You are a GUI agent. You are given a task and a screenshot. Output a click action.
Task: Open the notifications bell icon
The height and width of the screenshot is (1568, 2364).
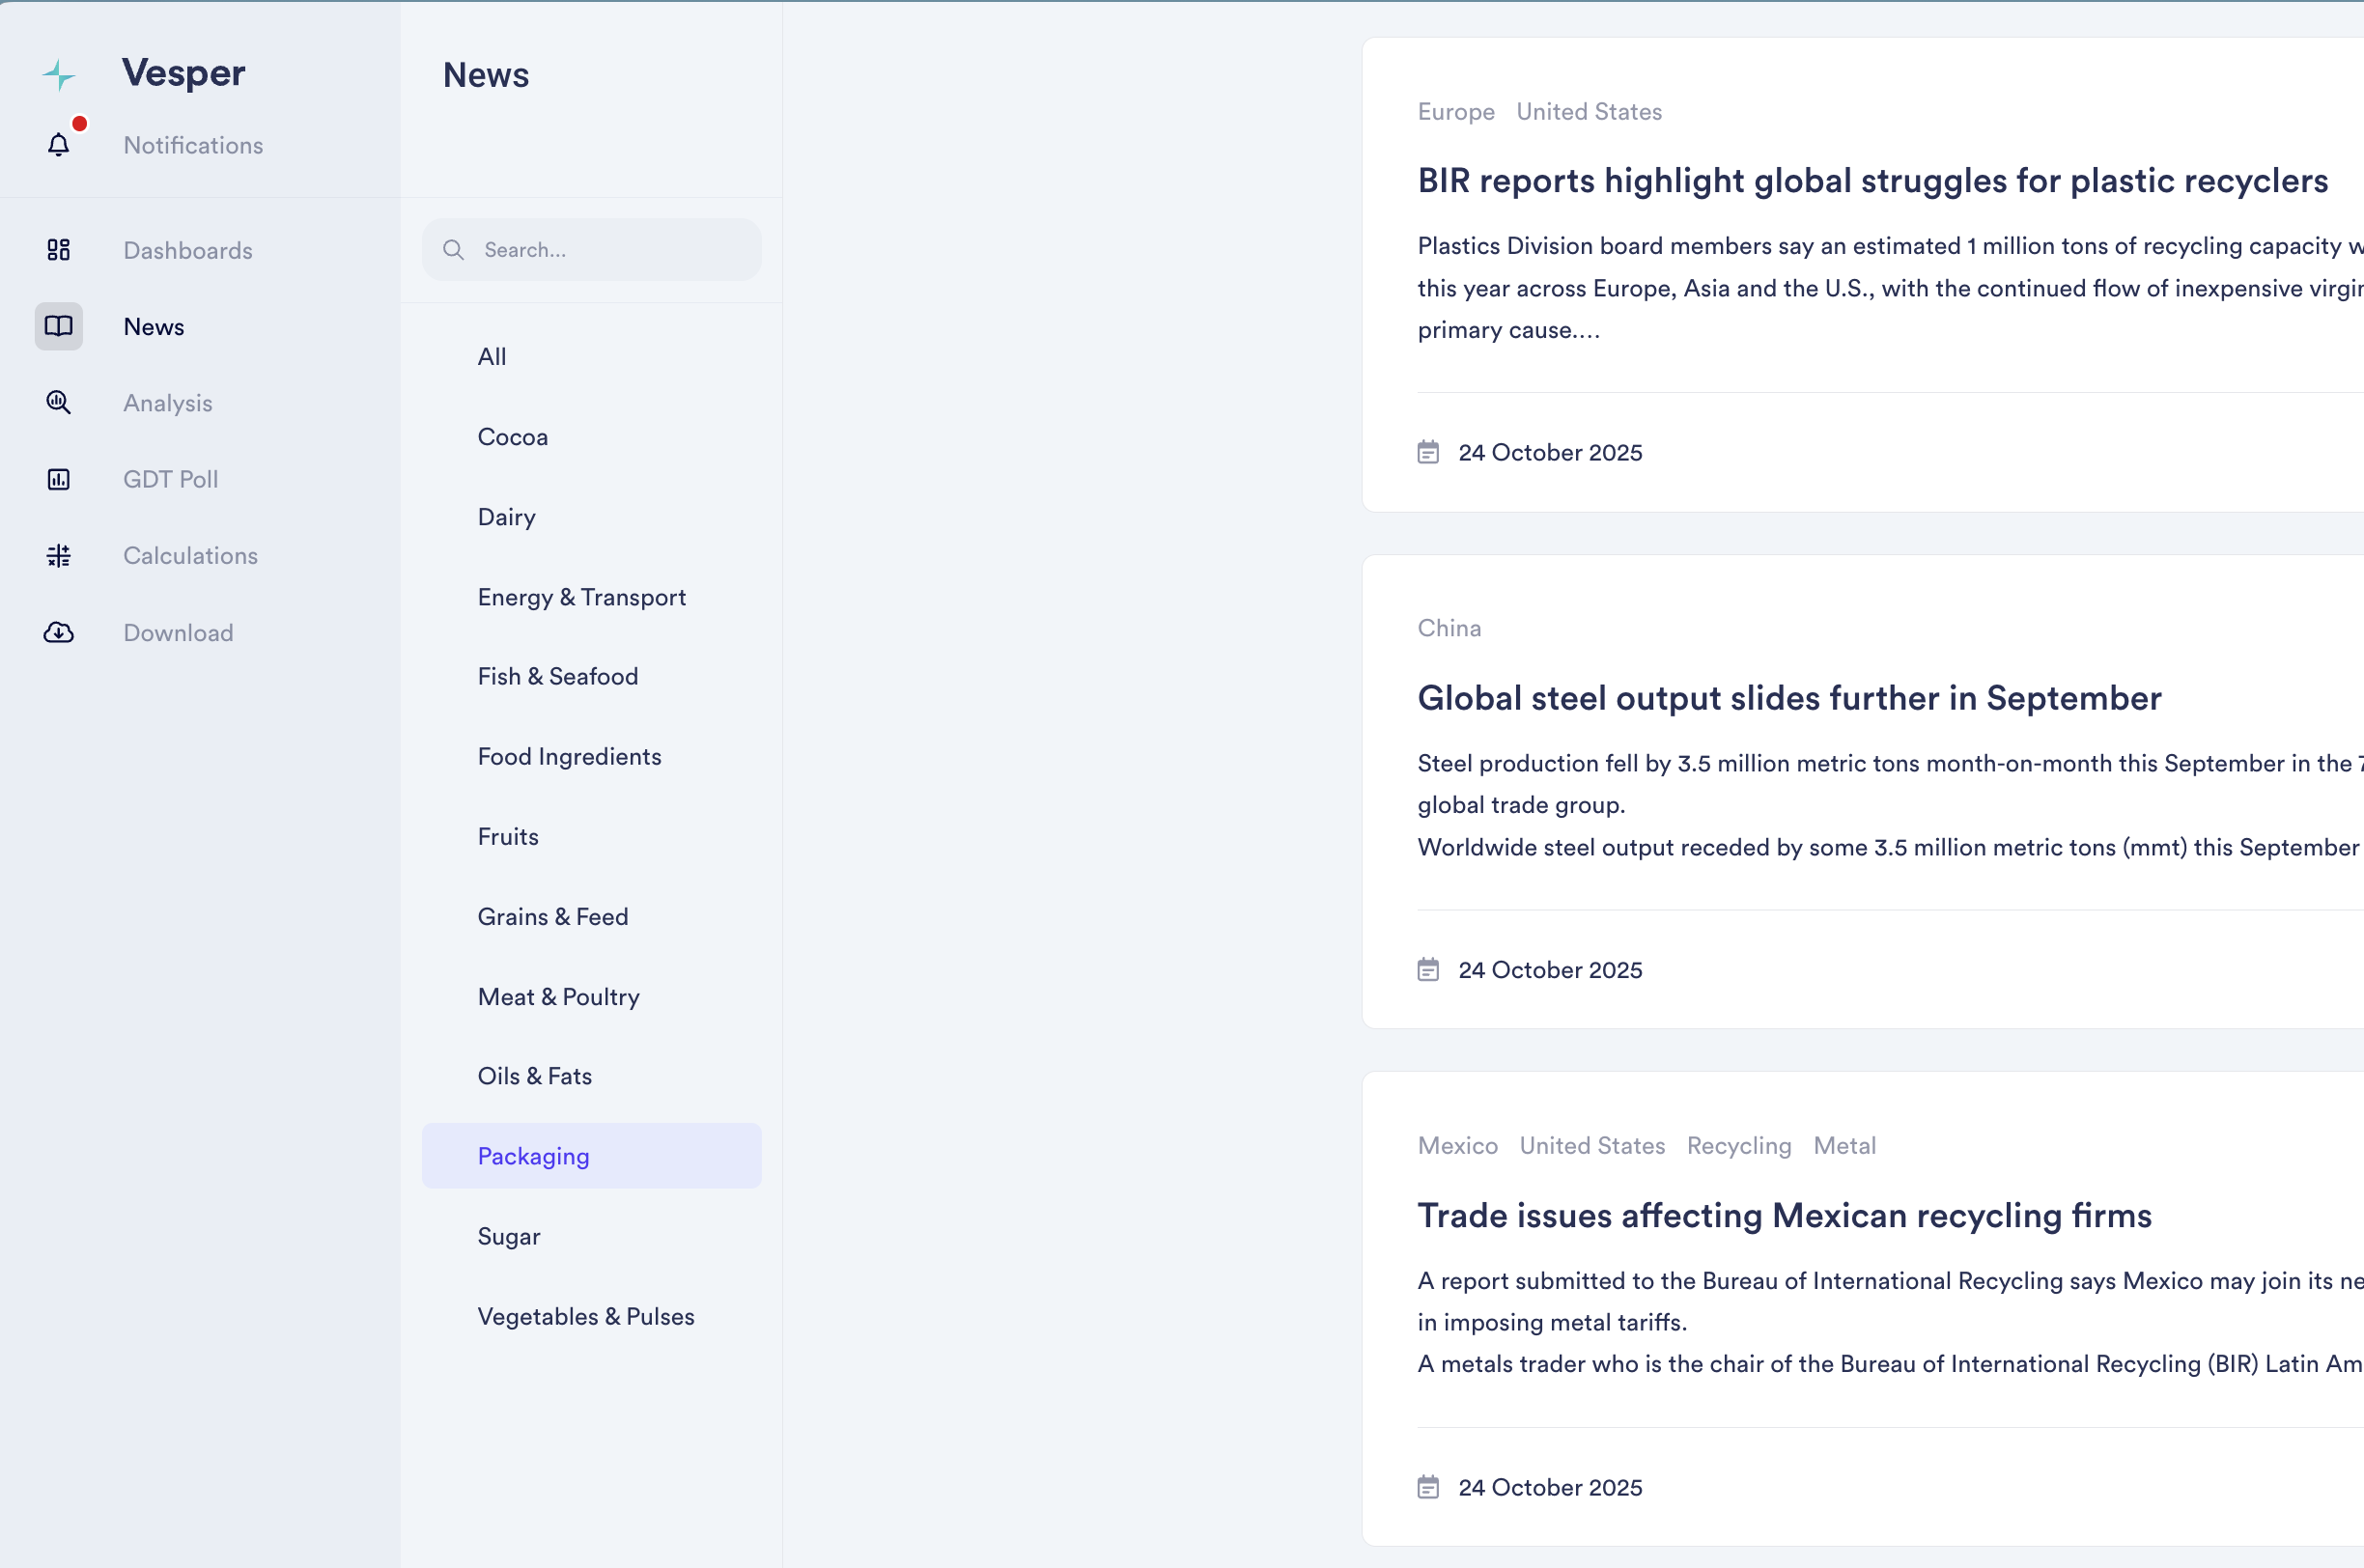[59, 146]
